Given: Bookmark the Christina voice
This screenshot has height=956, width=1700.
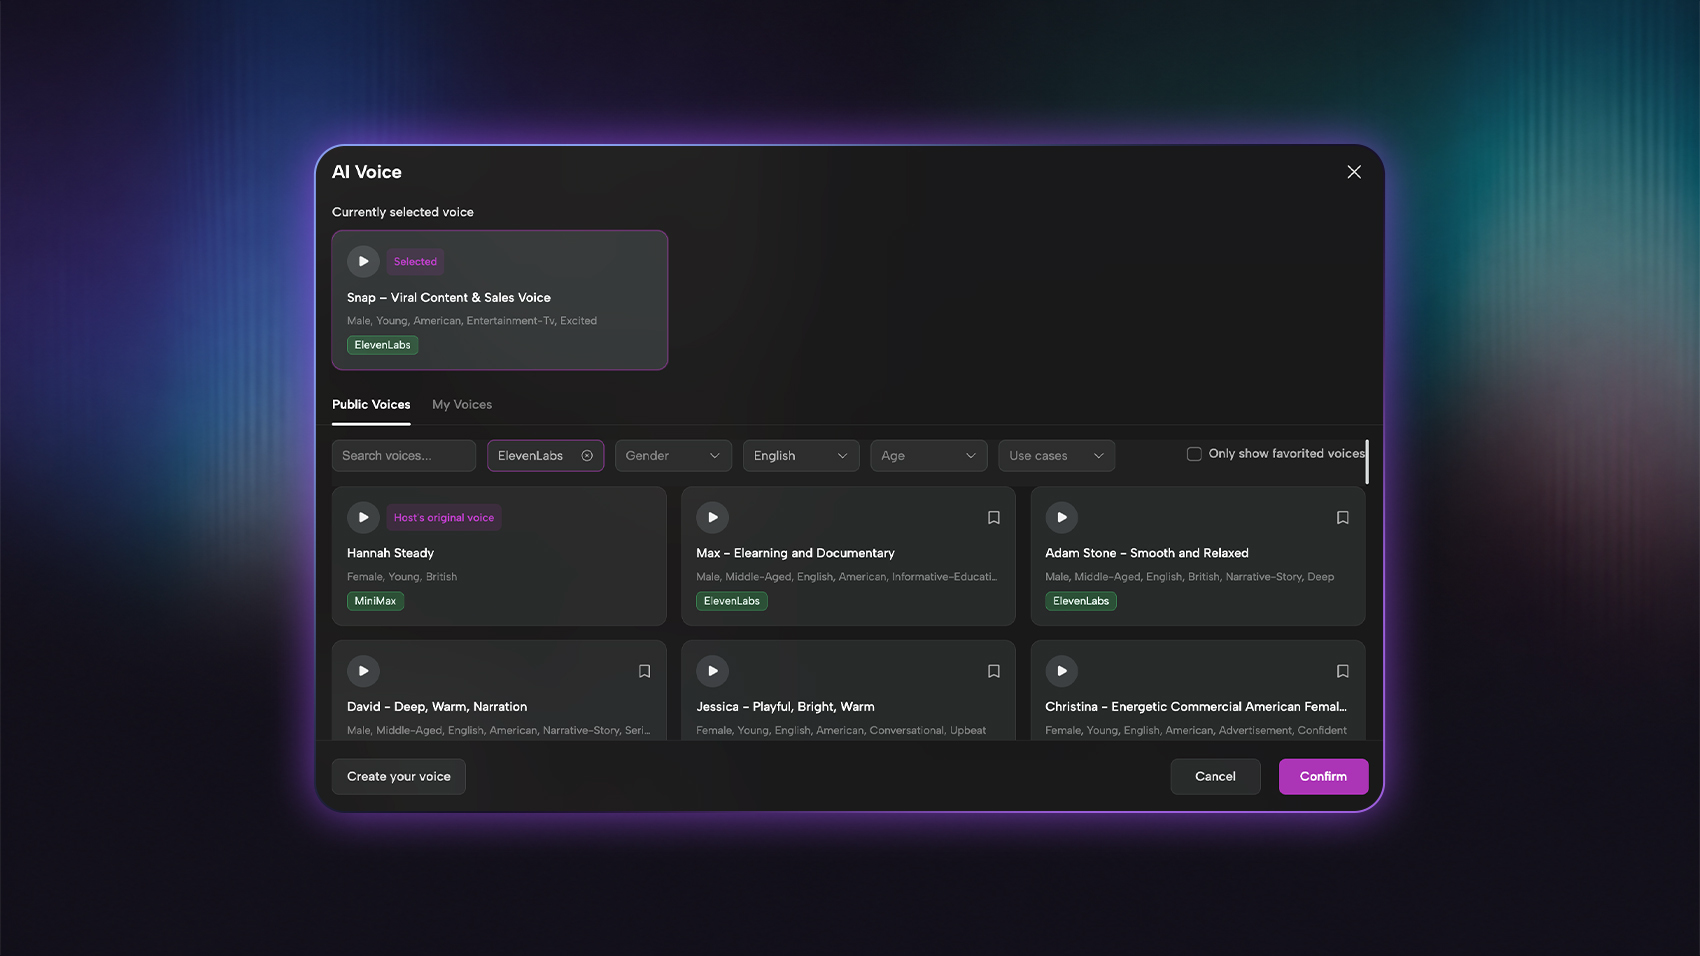Looking at the screenshot, I should 1342,671.
